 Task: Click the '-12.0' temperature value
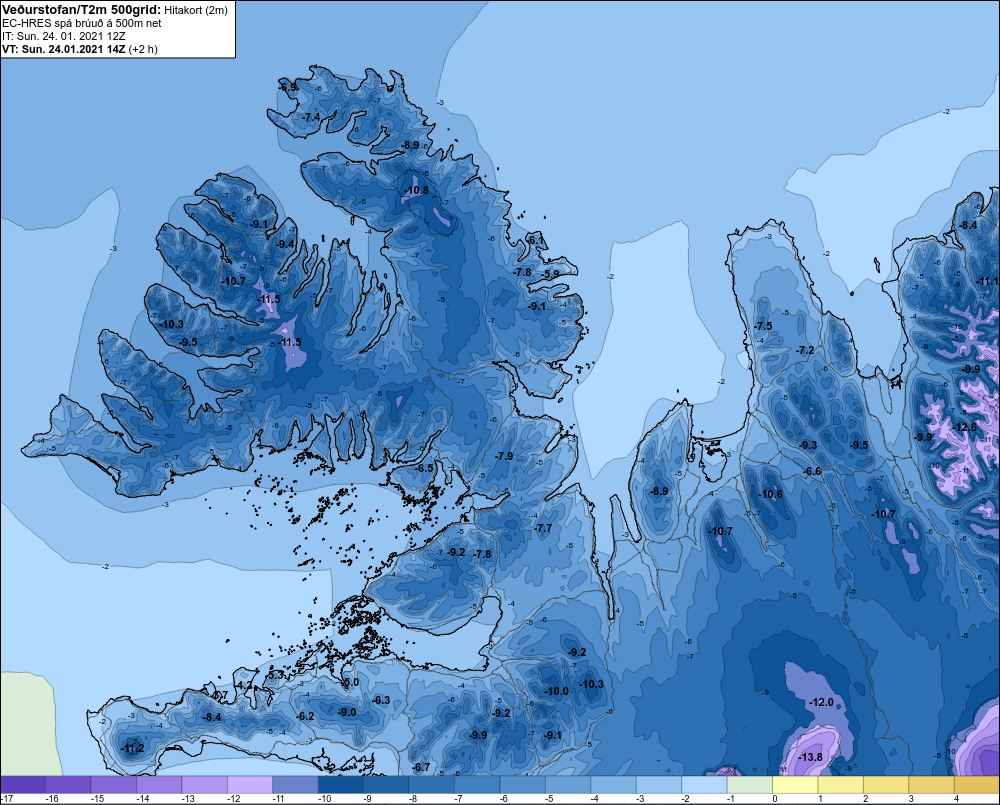[x=821, y=702]
